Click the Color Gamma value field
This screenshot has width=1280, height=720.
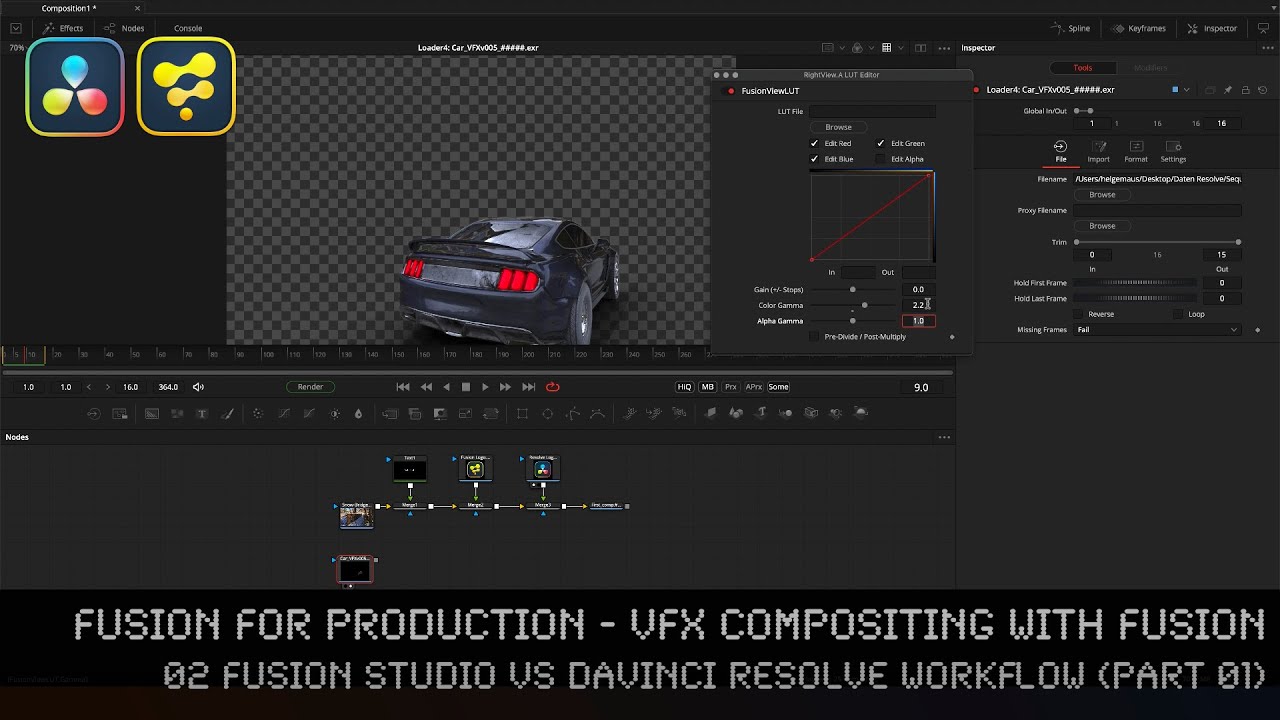tap(918, 305)
